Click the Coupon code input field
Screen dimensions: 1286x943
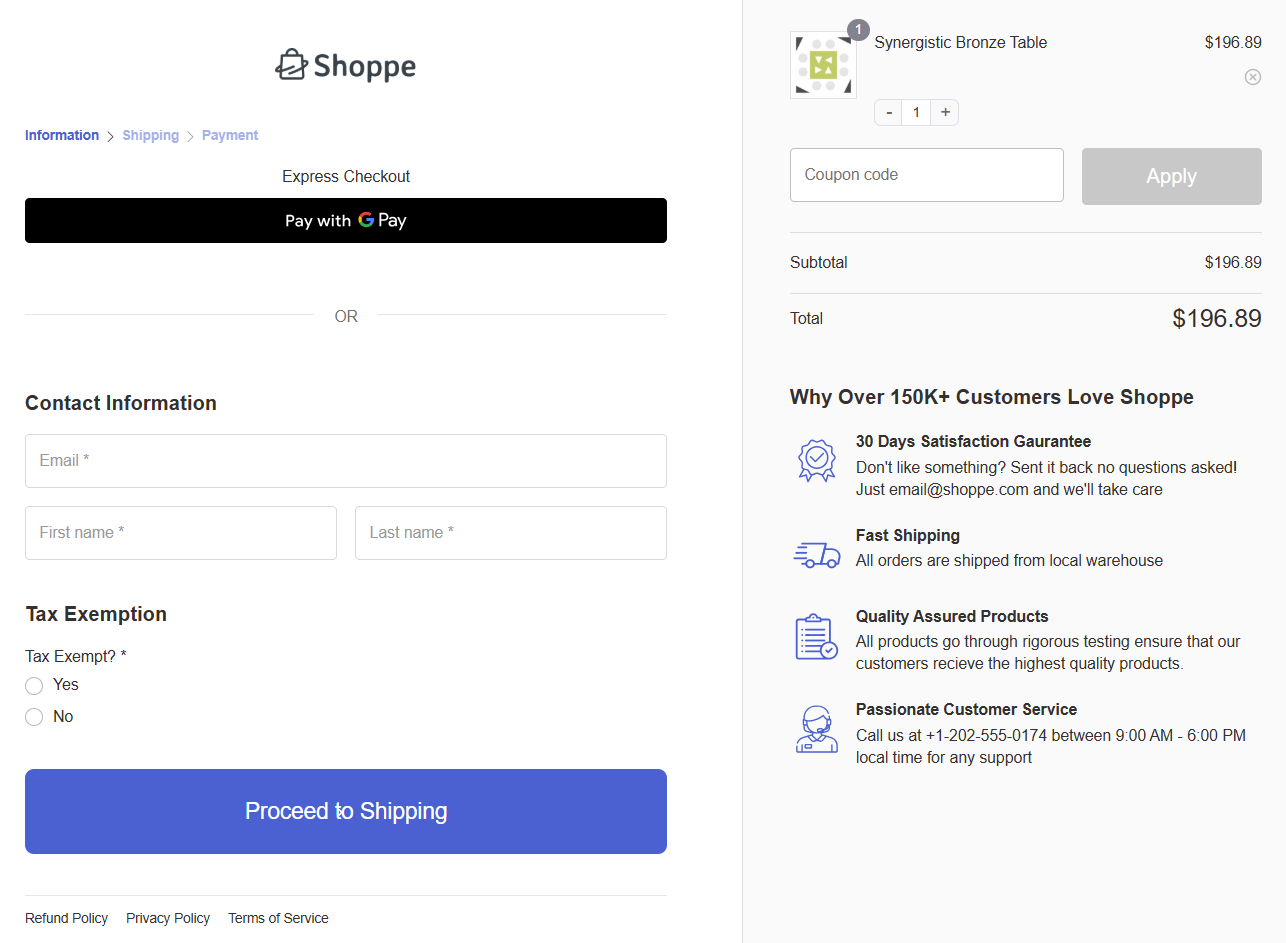pyautogui.click(x=926, y=175)
